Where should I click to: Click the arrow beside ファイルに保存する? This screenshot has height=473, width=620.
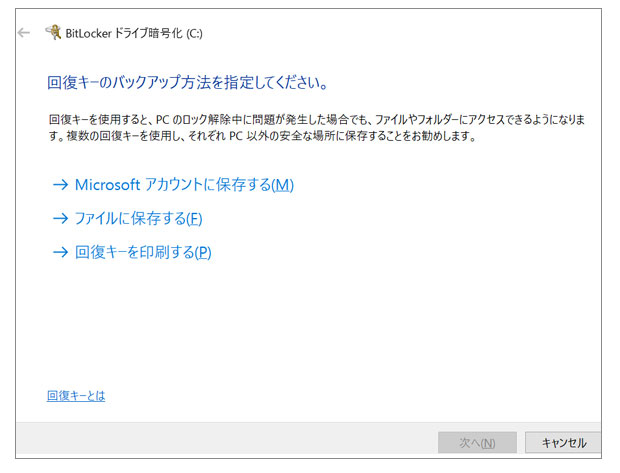(60, 218)
